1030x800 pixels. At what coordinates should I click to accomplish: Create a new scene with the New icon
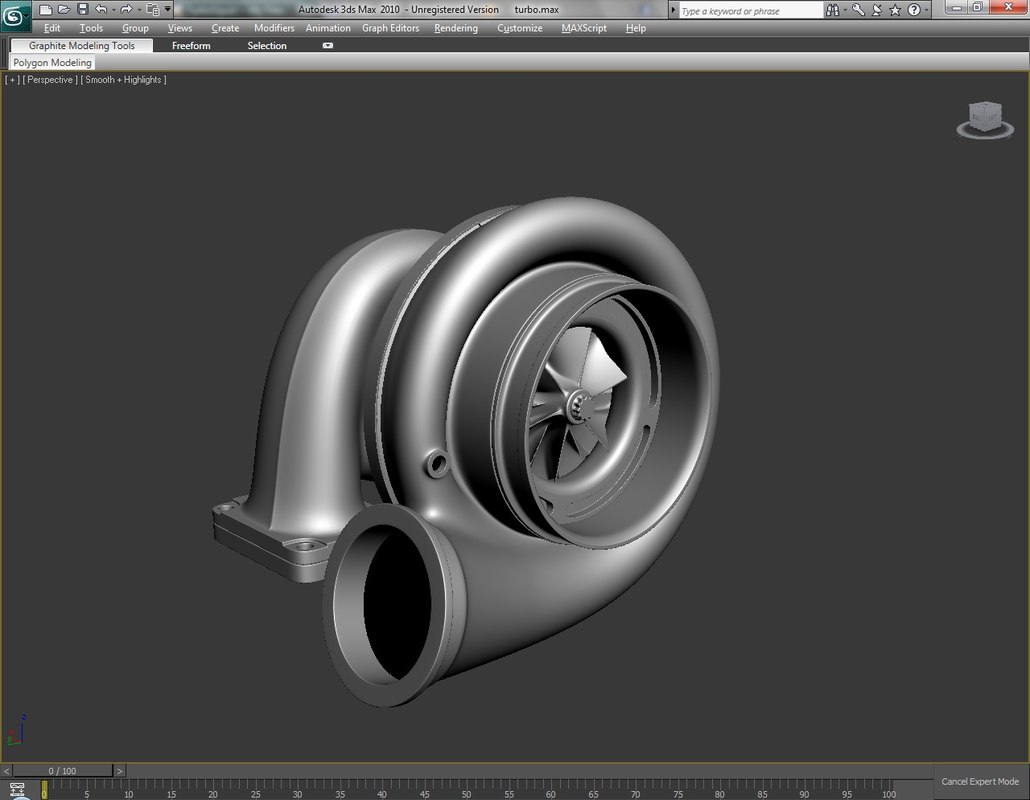click(x=46, y=9)
